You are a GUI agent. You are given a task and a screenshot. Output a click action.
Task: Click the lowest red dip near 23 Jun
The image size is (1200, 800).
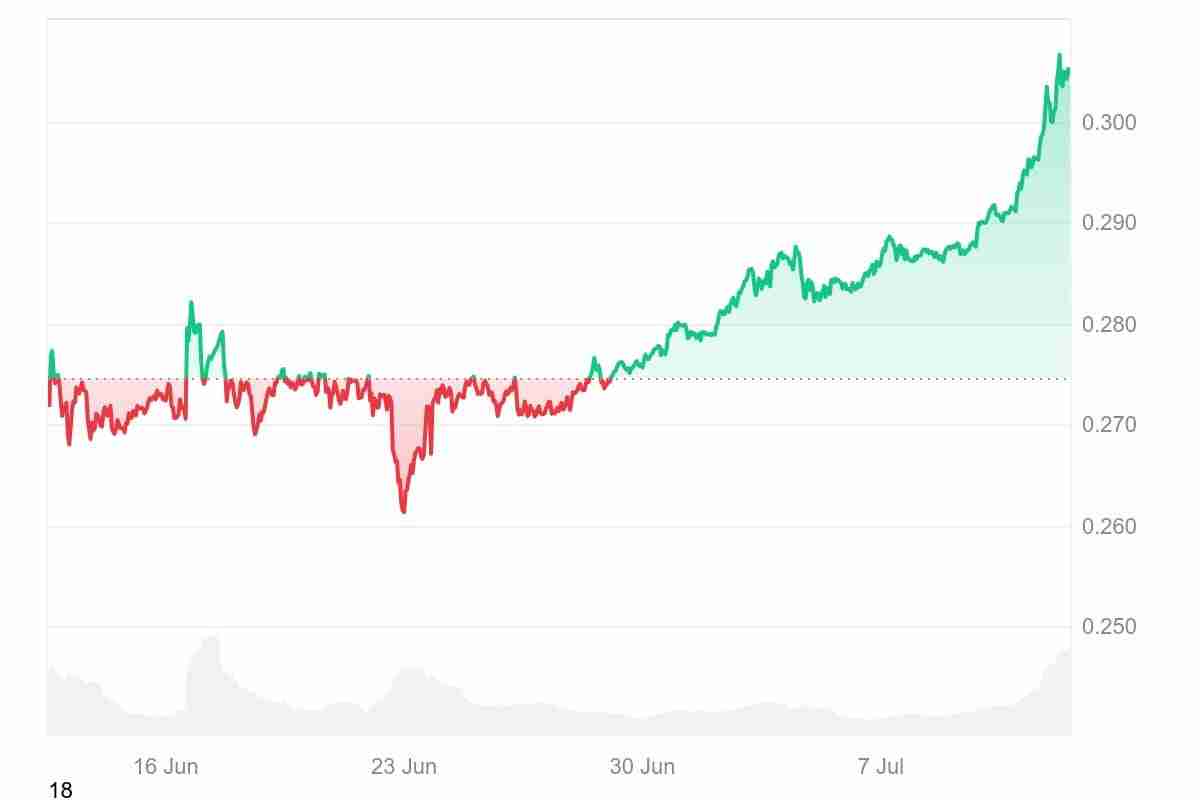click(403, 511)
